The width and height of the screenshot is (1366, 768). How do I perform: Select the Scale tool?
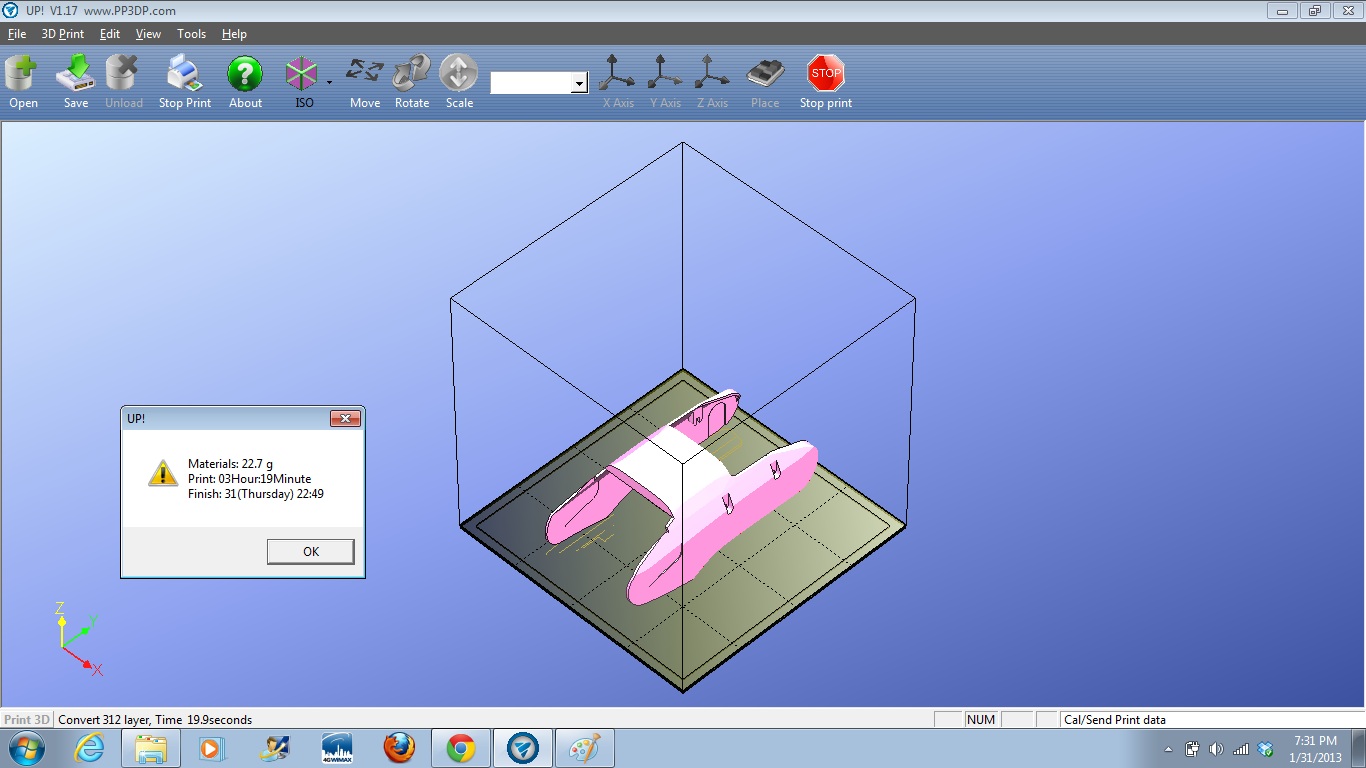(x=459, y=73)
